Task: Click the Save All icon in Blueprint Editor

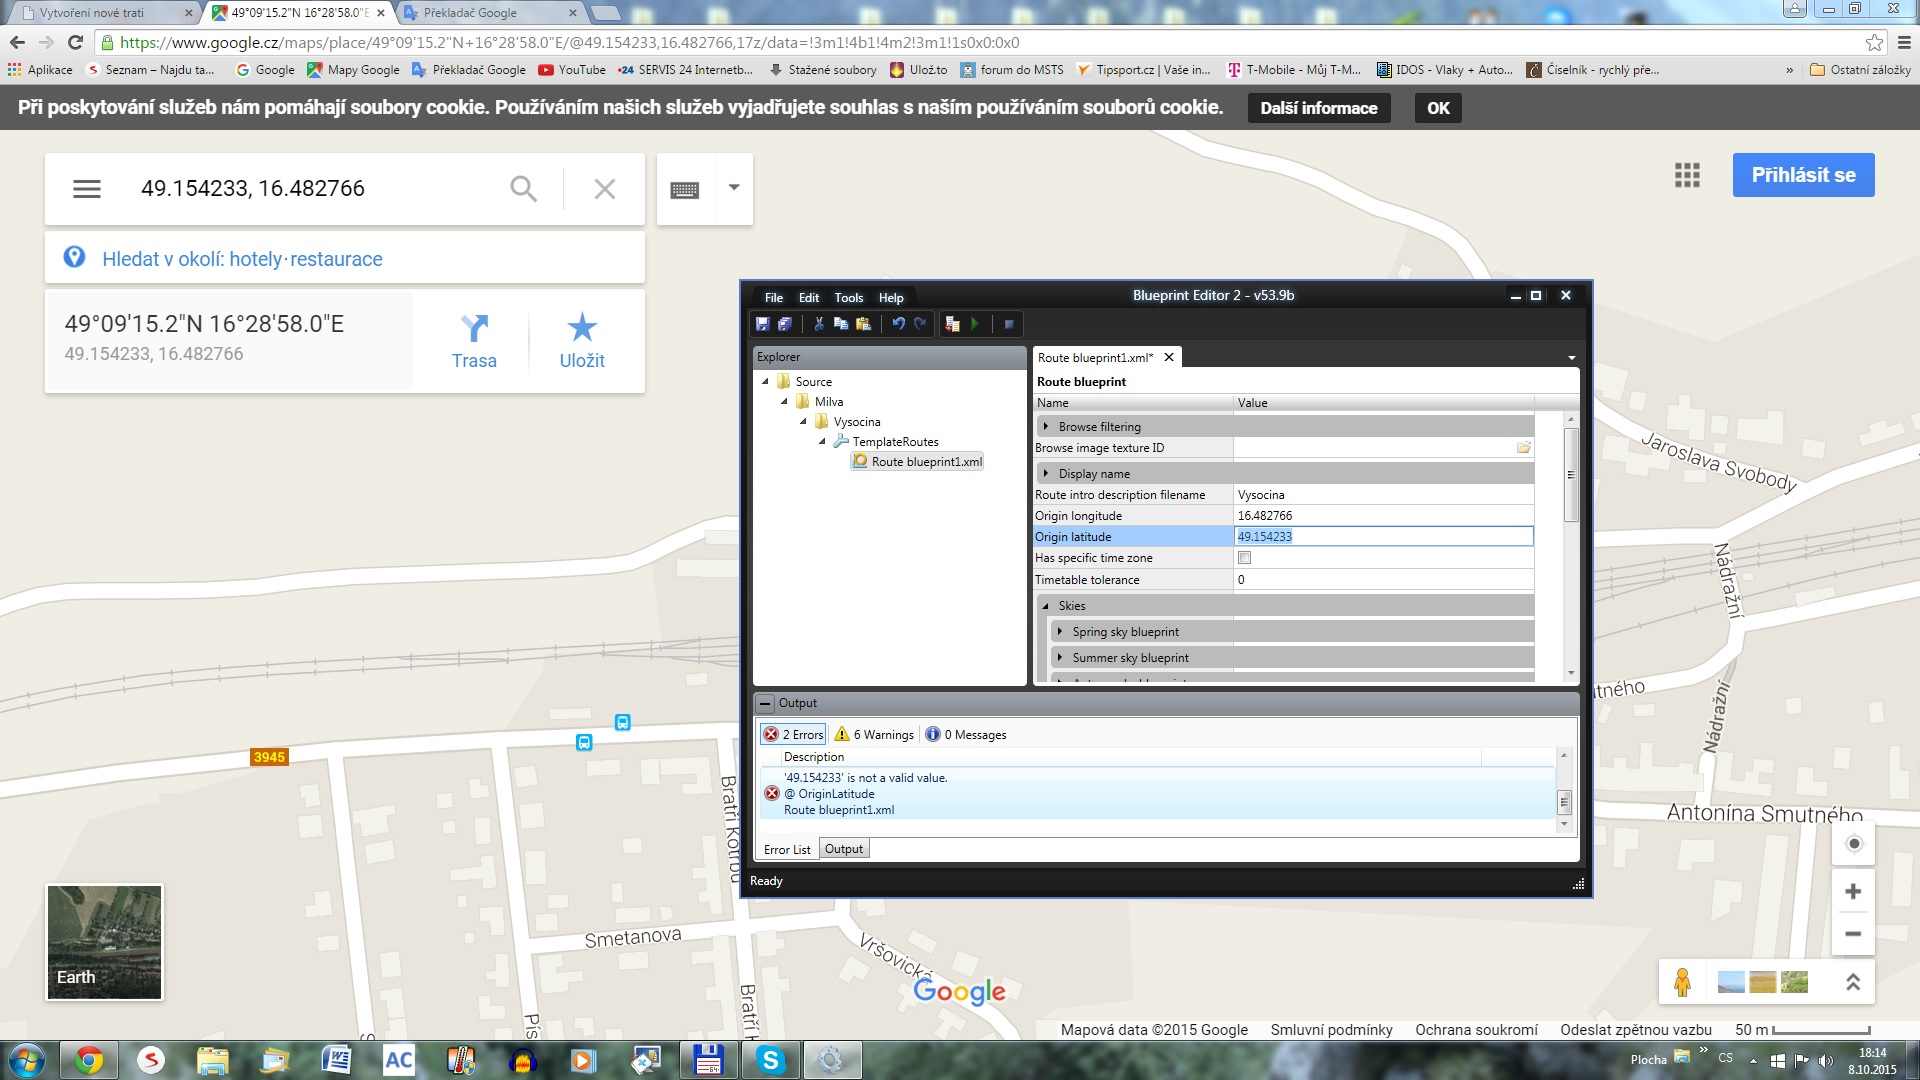Action: click(785, 324)
